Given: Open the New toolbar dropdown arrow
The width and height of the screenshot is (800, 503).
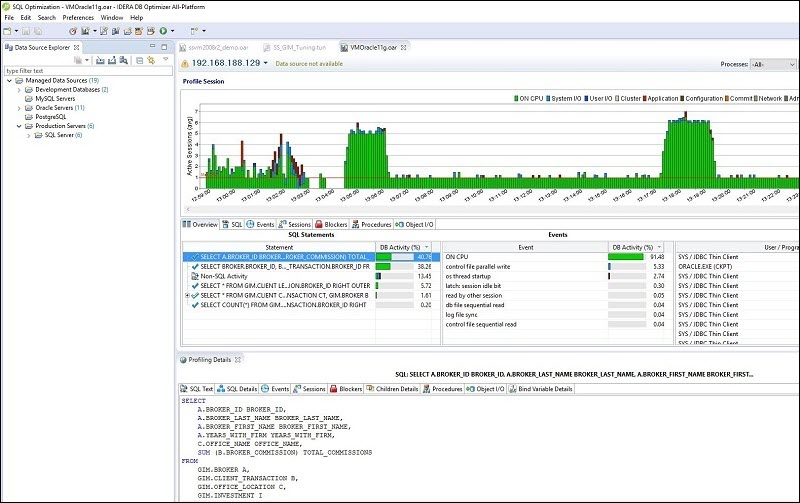Looking at the screenshot, I should coord(16,31).
